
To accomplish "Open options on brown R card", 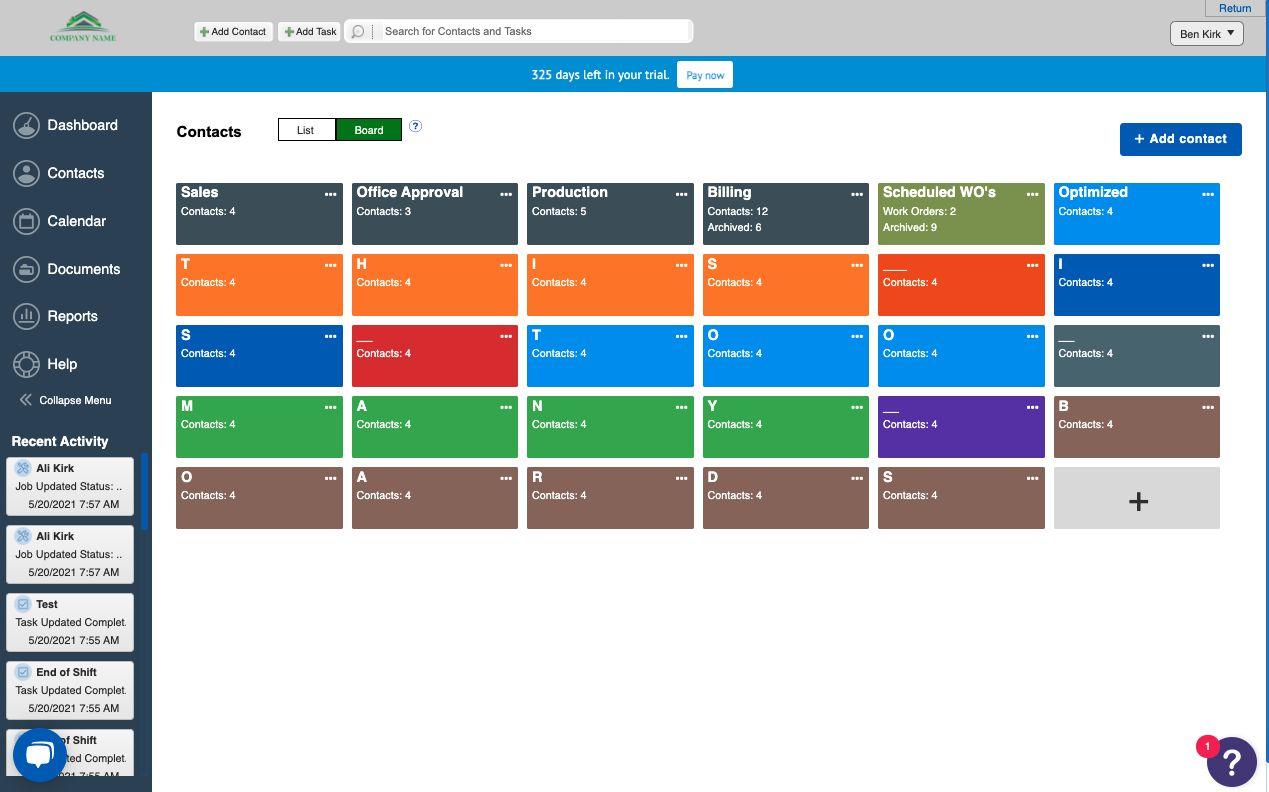I will pyautogui.click(x=681, y=478).
